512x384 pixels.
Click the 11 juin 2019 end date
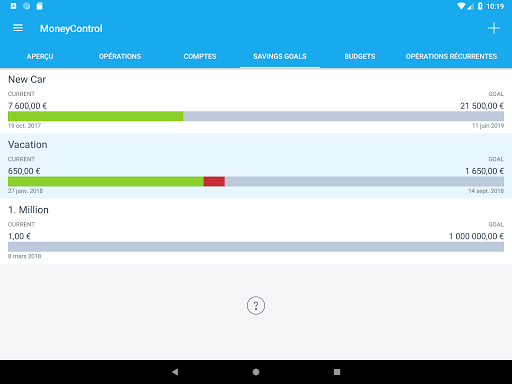click(x=488, y=126)
